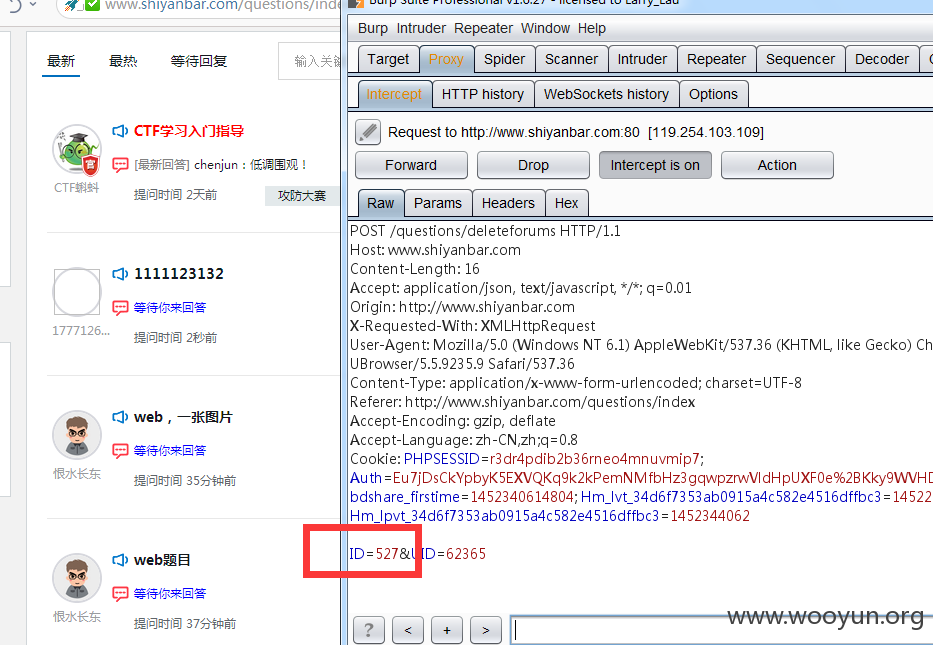The width and height of the screenshot is (933, 645).
Task: Click the forum keyword search input field
Action: [x=309, y=61]
